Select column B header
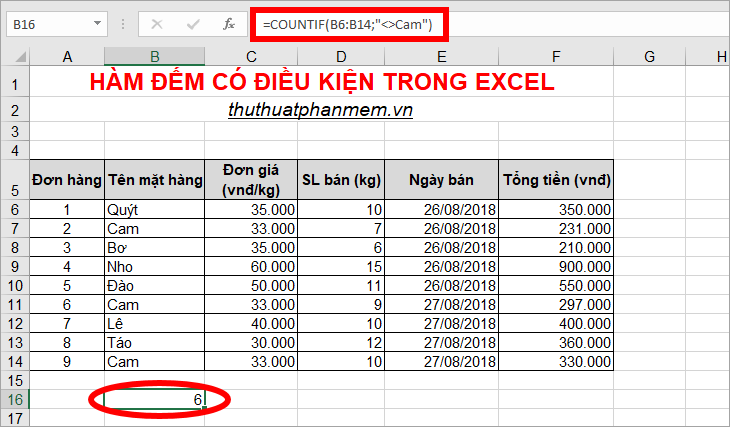The height and width of the screenshot is (427, 730). (x=155, y=57)
